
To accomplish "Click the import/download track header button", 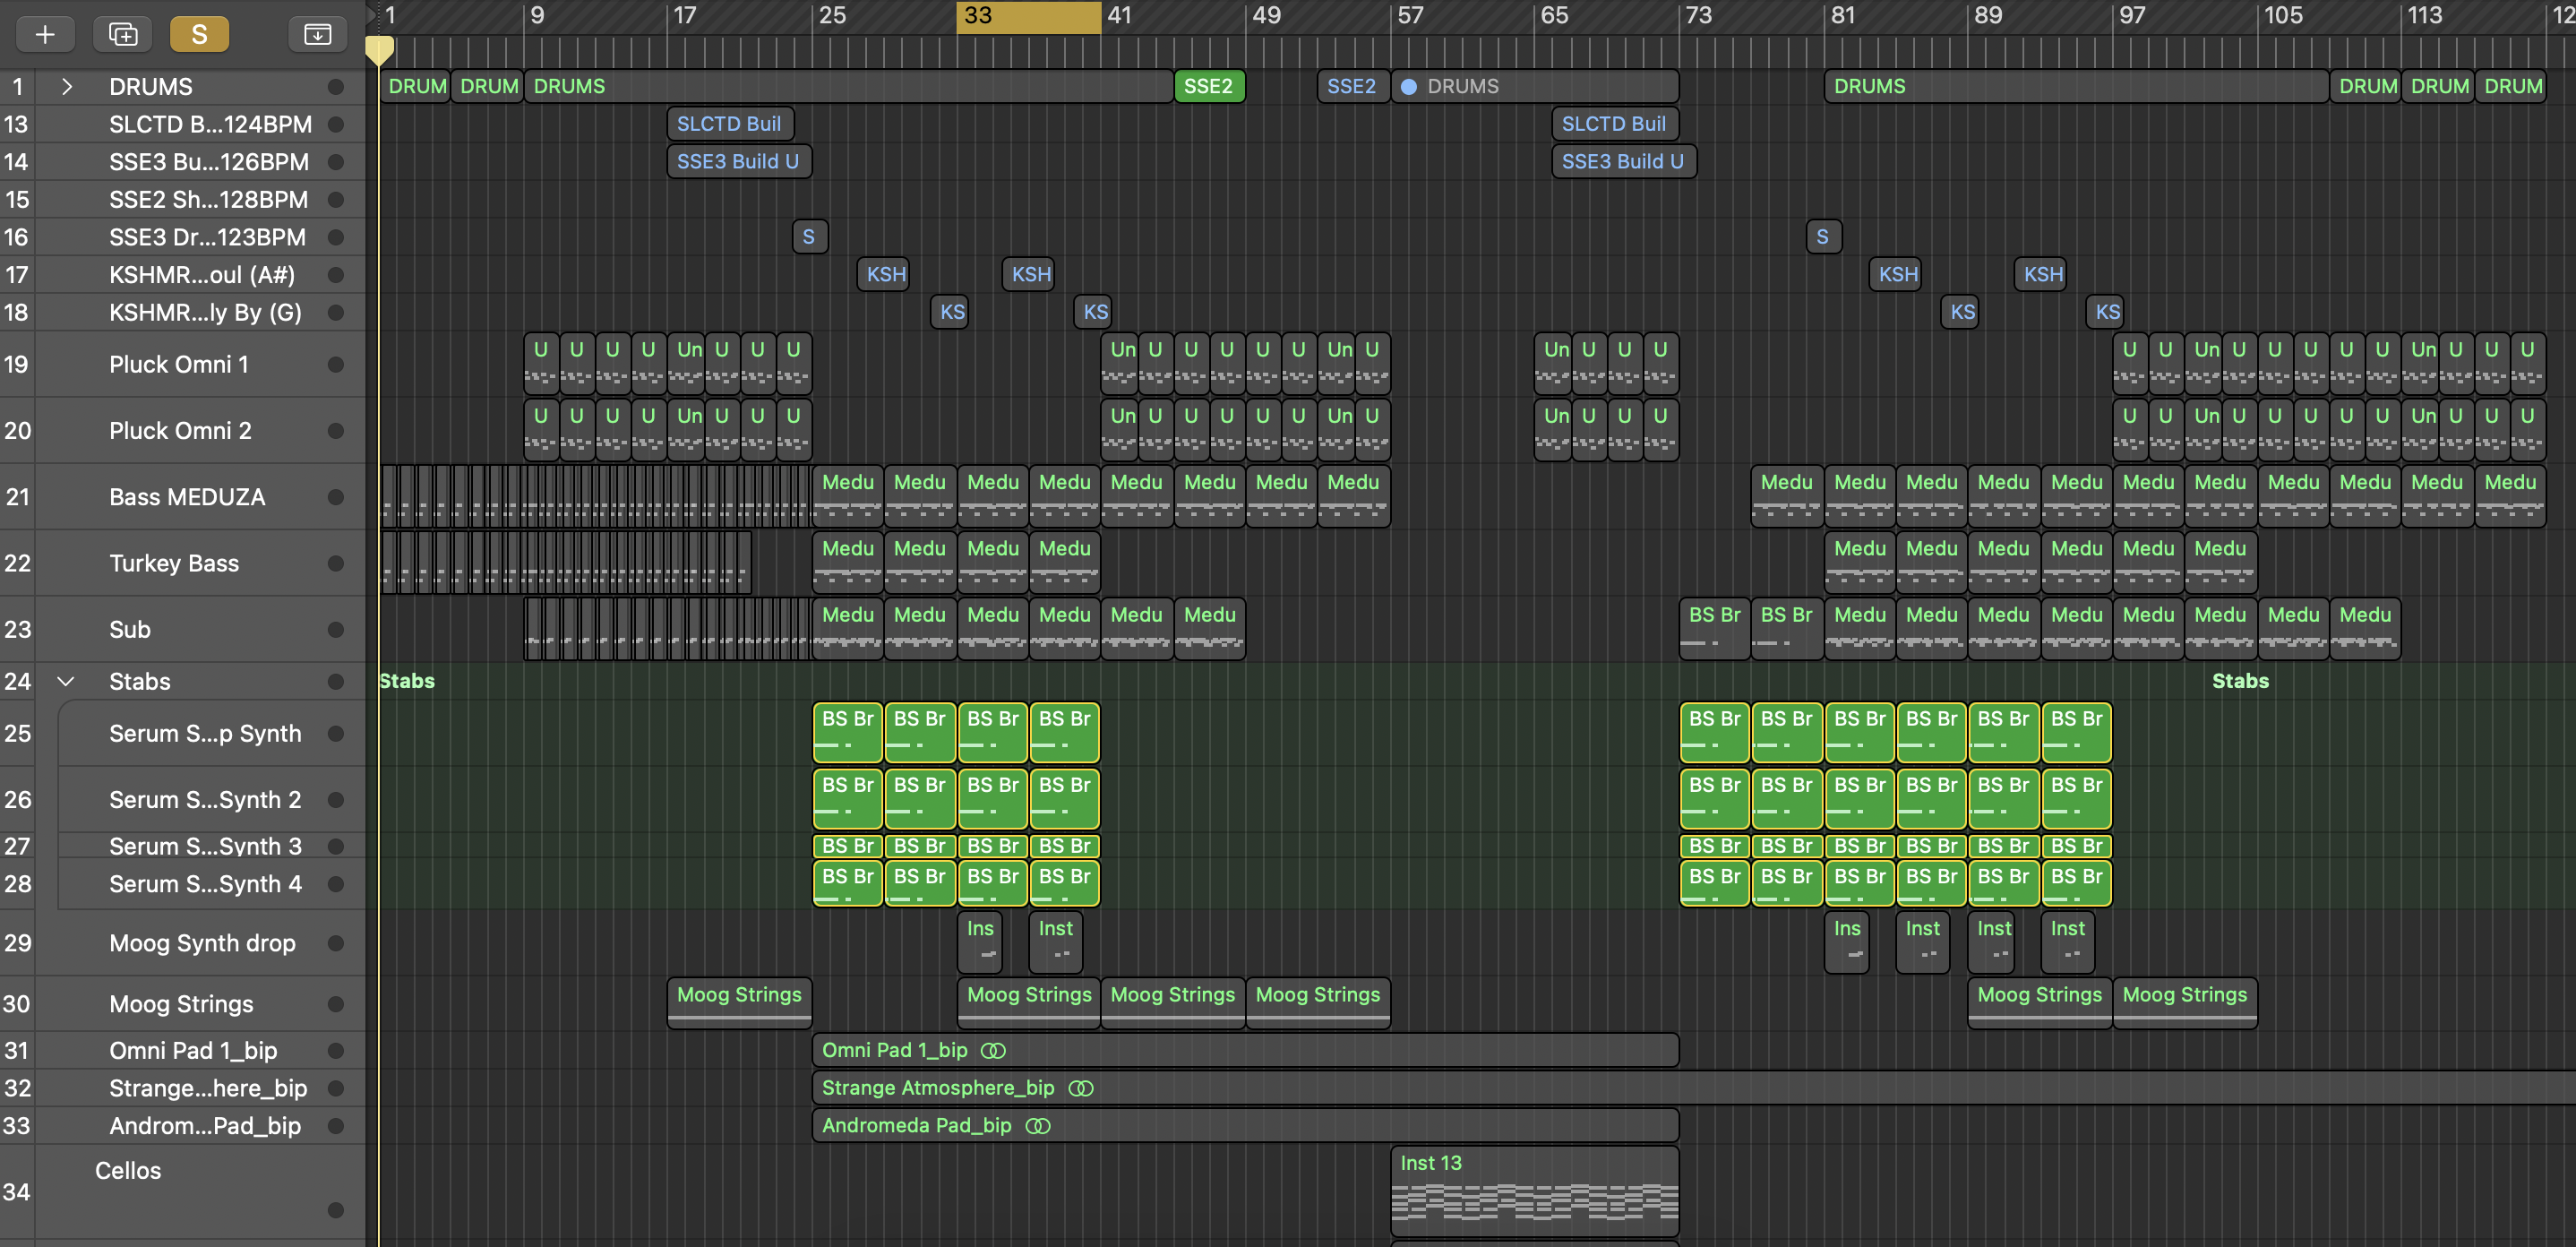I will point(317,35).
